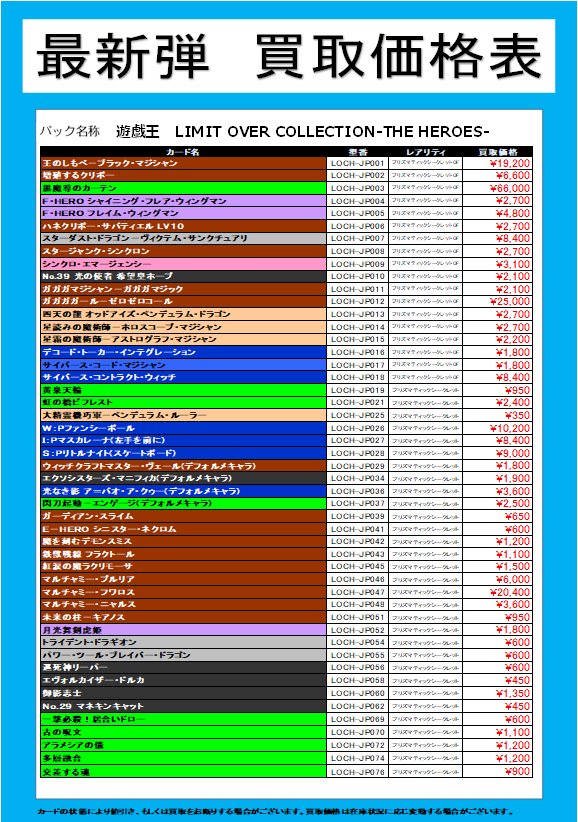This screenshot has height=822, width=578.
Task: Select card code LOCH-JP076
Action: [x=358, y=772]
